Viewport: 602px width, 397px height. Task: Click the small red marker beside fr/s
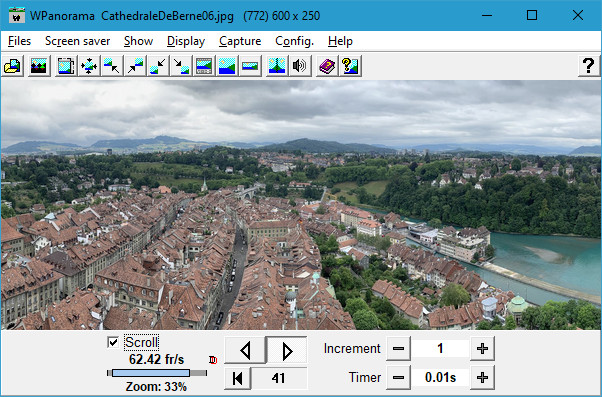(213, 360)
